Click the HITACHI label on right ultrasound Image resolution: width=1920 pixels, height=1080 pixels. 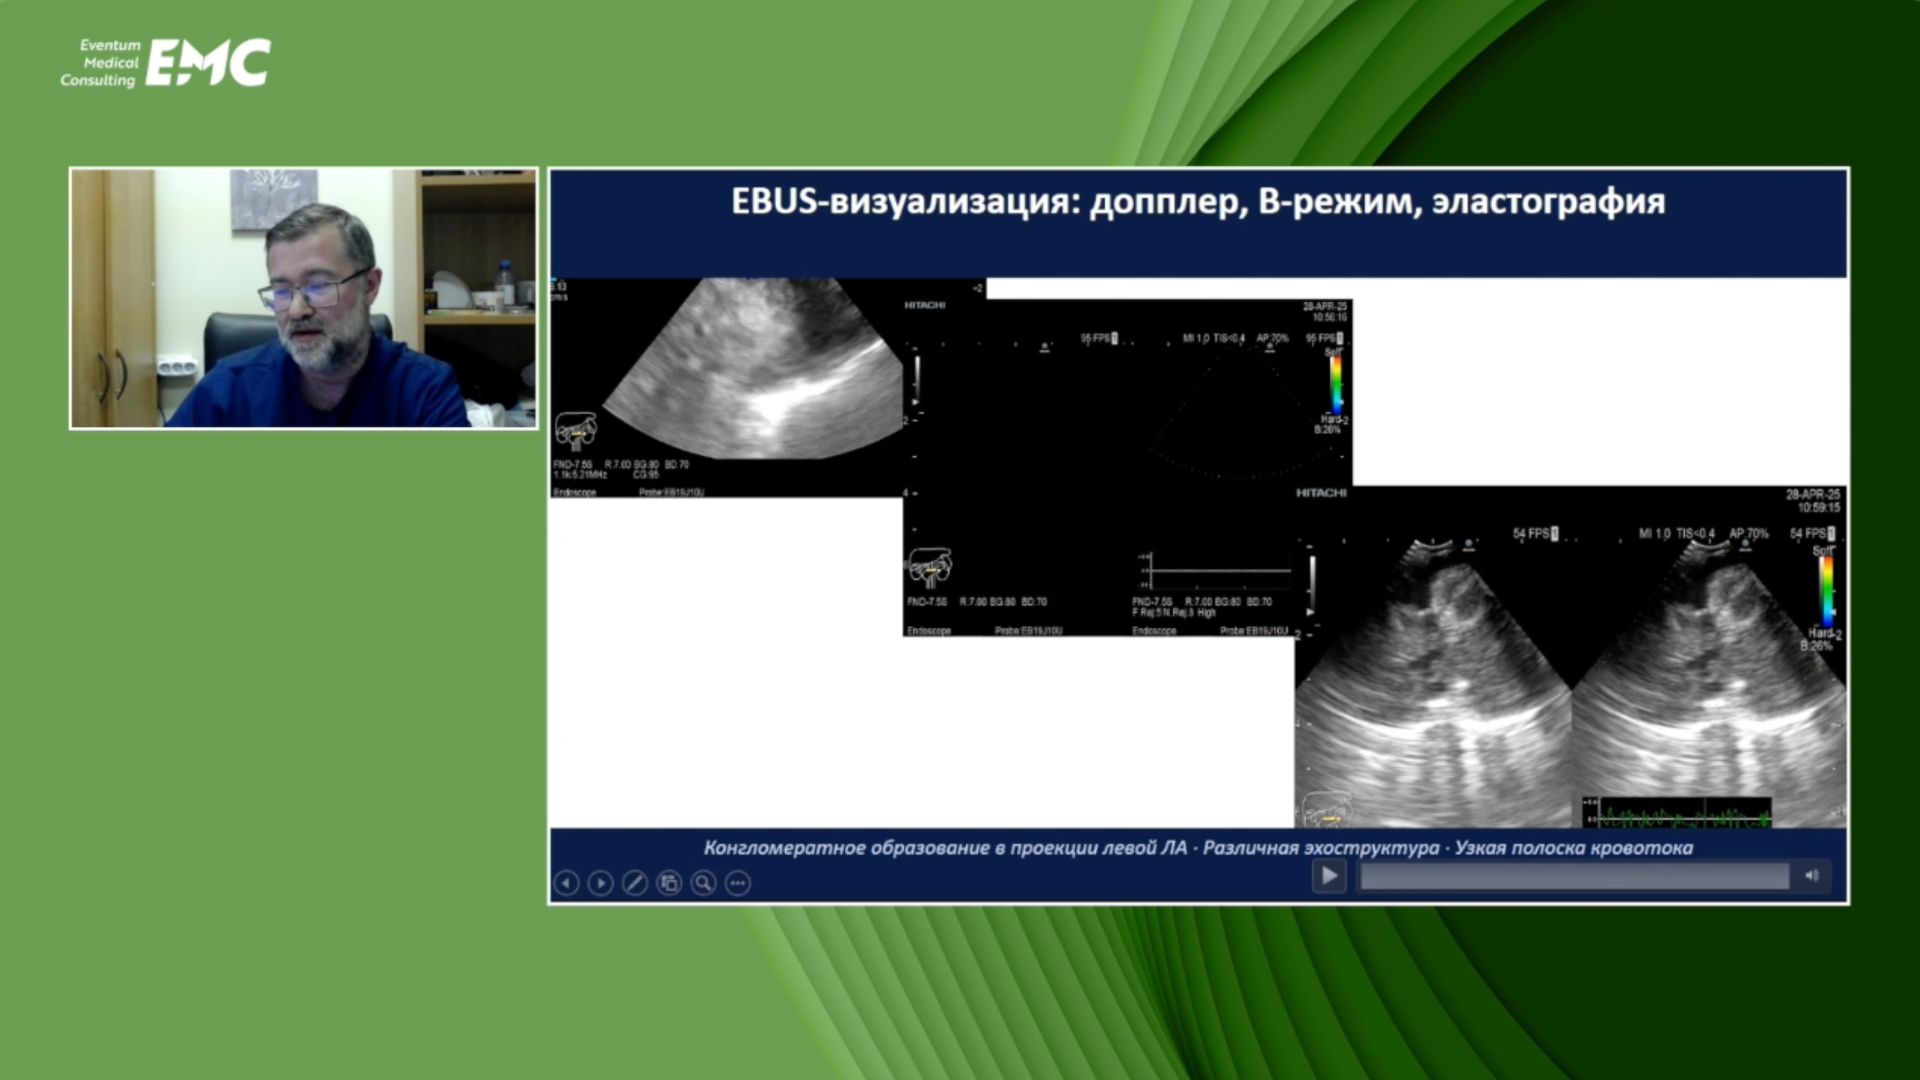click(1321, 493)
